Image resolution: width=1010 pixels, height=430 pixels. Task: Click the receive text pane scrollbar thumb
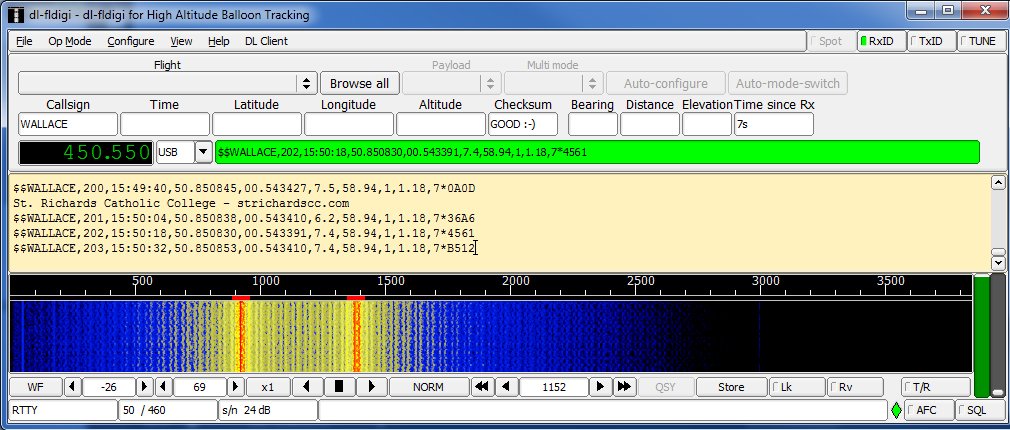click(998, 252)
